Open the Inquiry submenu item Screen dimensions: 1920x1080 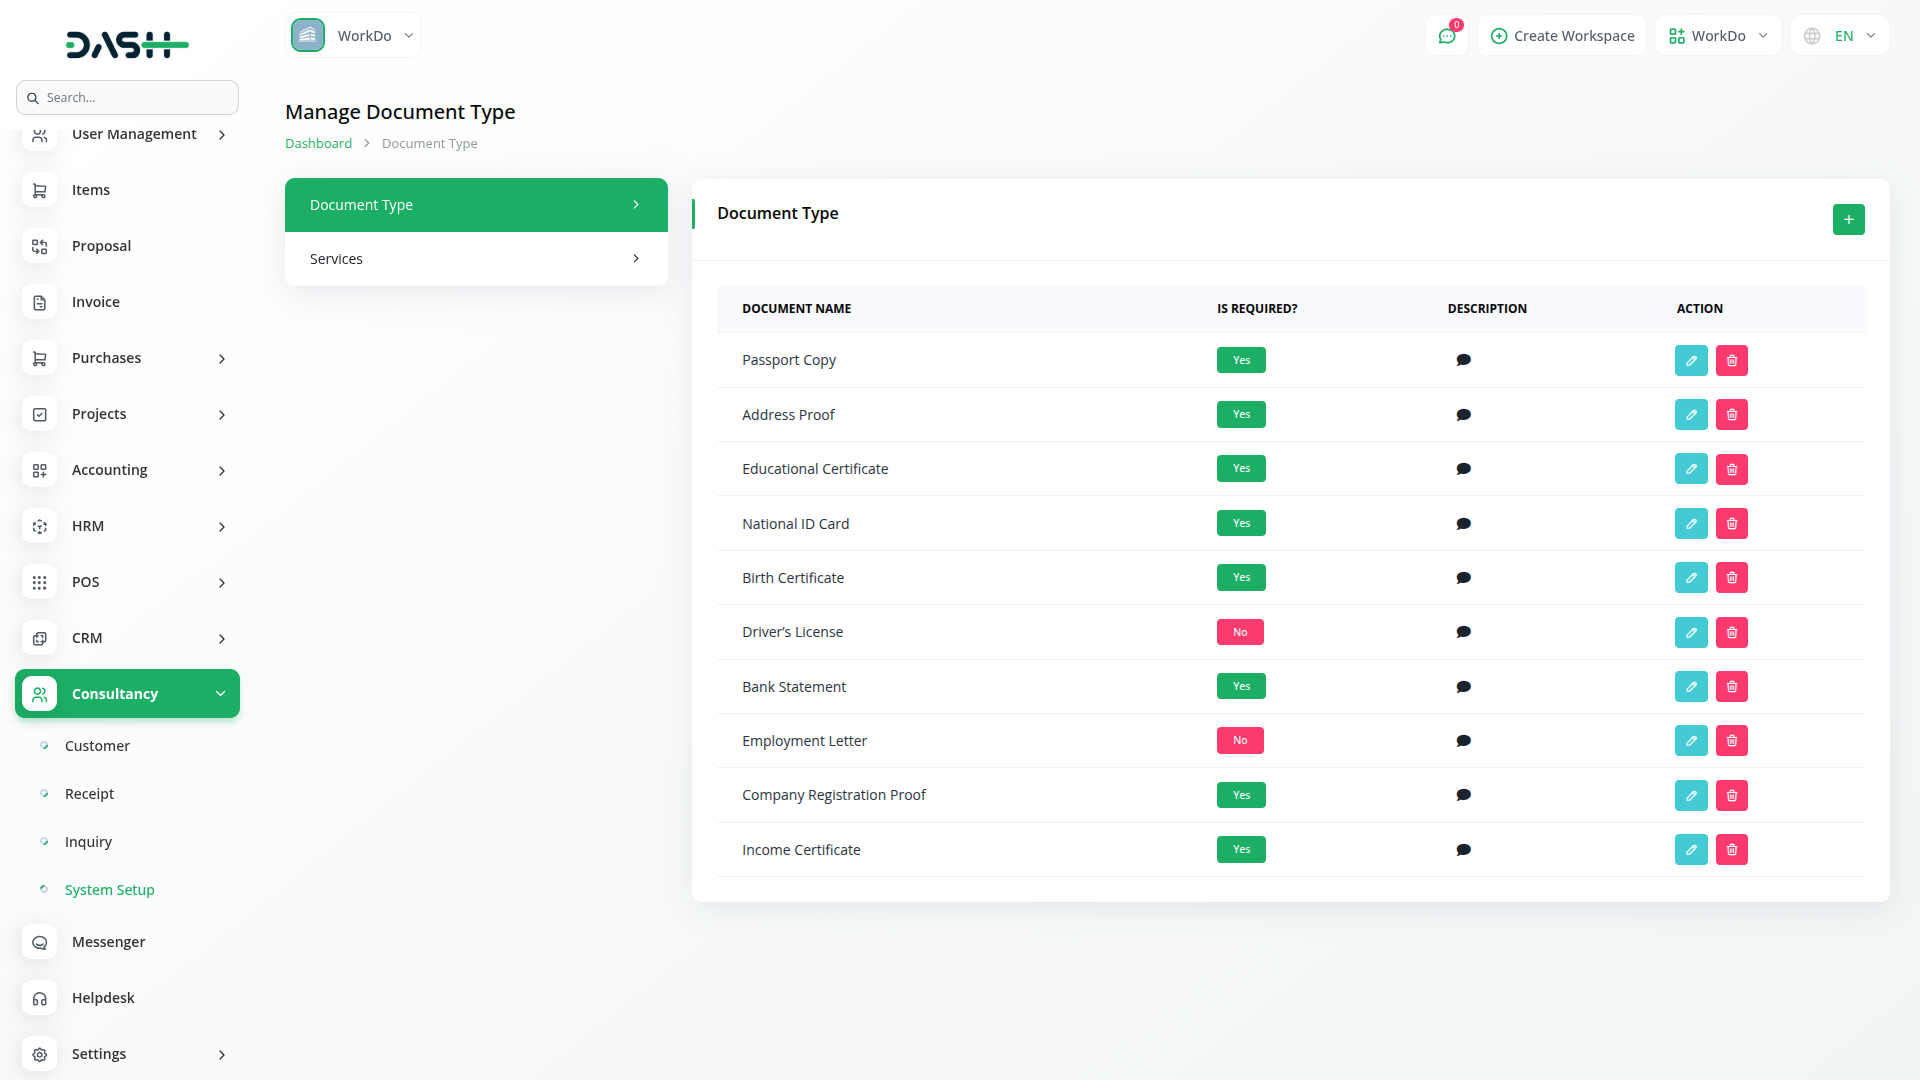pyautogui.click(x=88, y=842)
